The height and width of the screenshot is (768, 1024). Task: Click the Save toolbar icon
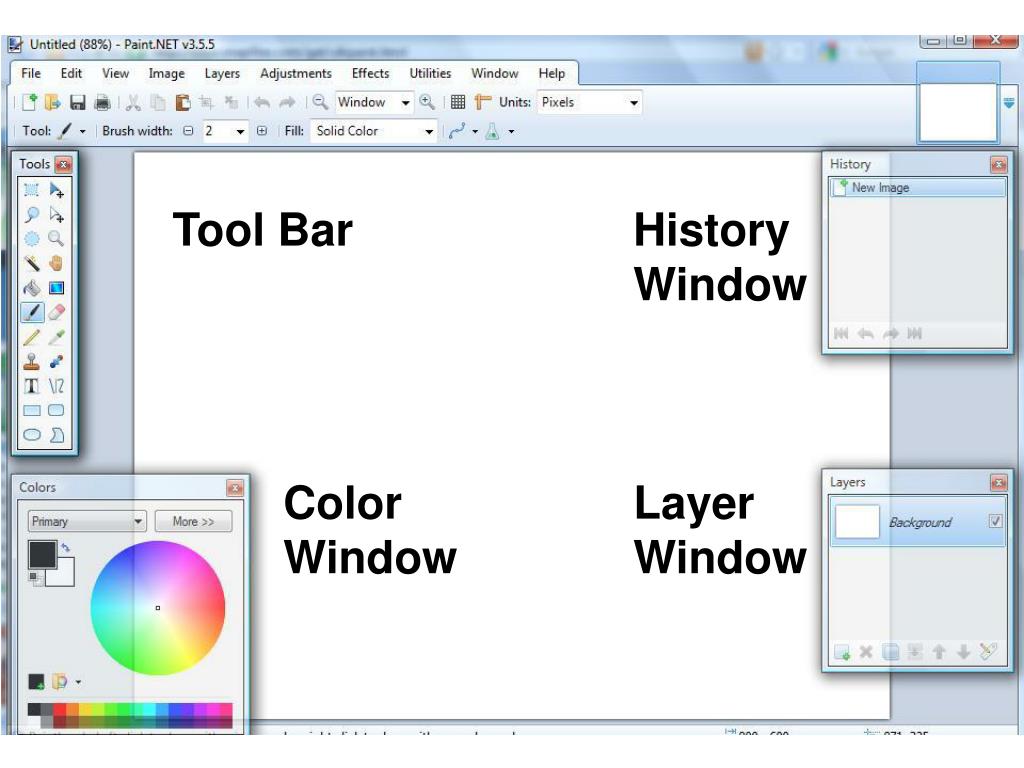click(78, 103)
